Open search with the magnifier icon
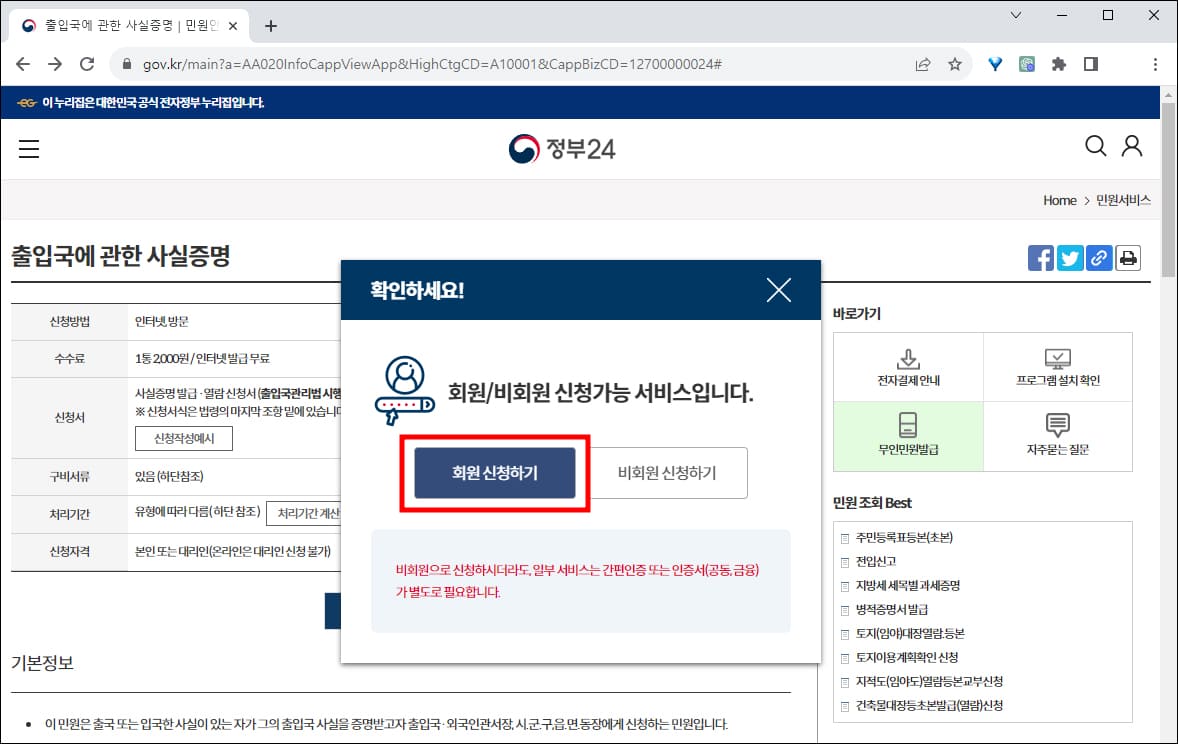Screen dimensions: 1178x744 click(x=1096, y=146)
